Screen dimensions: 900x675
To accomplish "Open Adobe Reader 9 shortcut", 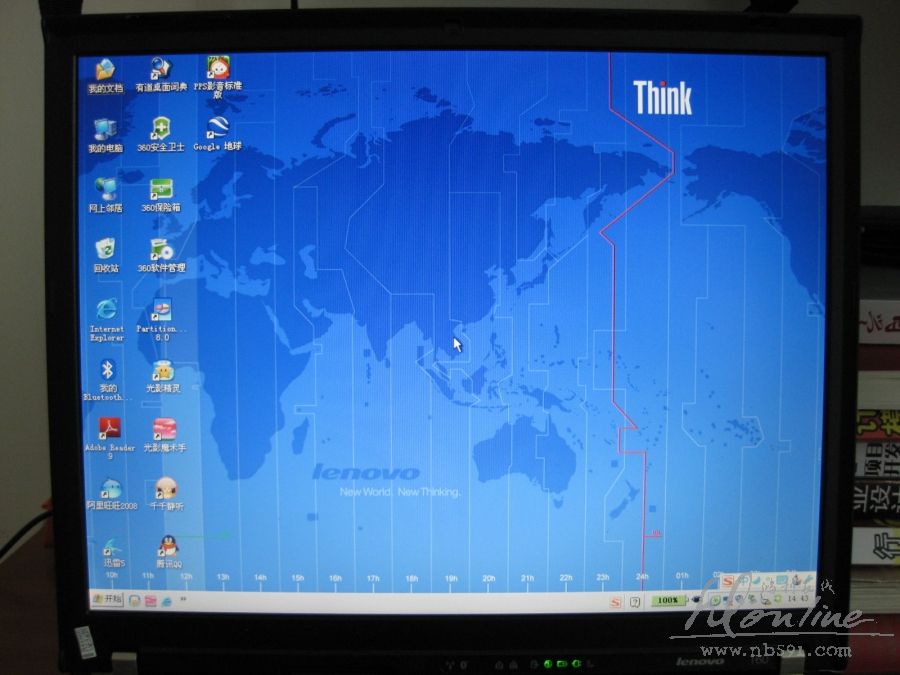I will click(x=110, y=439).
